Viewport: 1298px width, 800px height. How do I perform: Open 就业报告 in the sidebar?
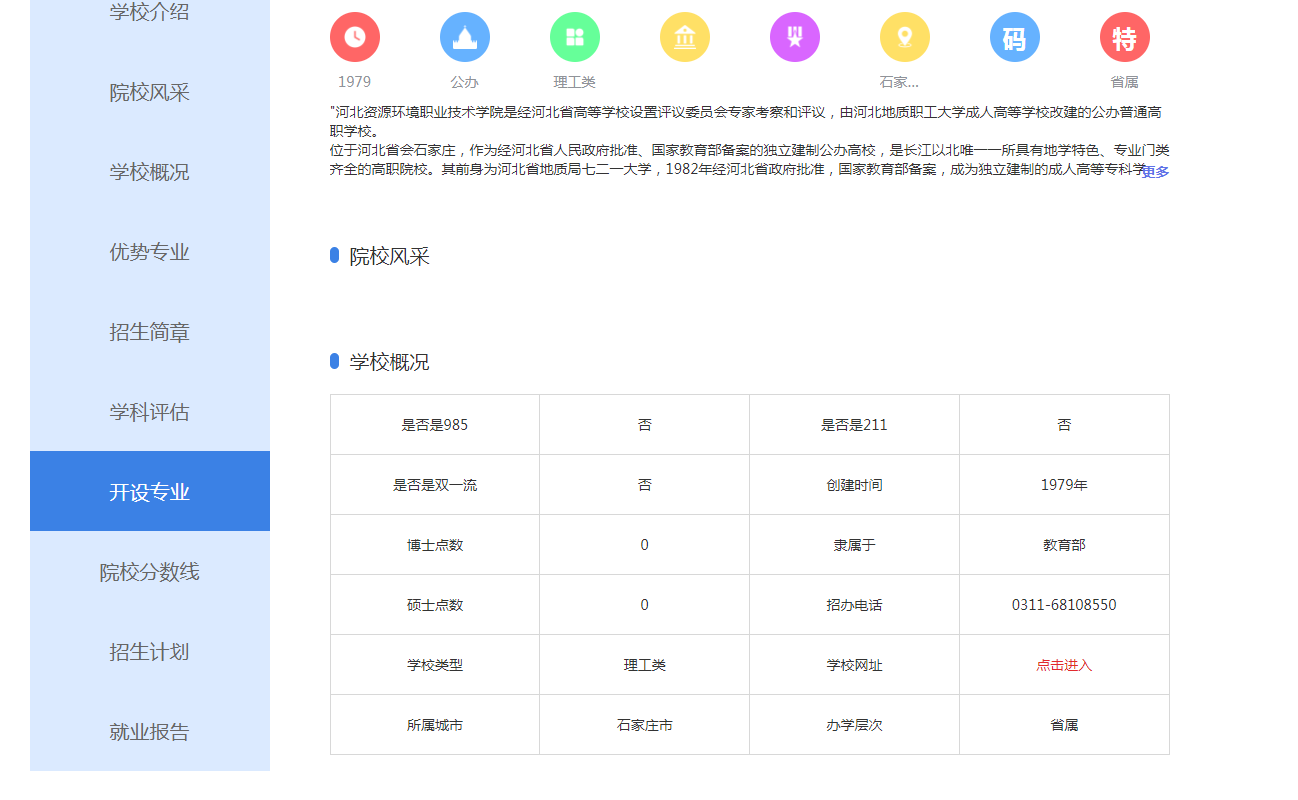pos(150,732)
